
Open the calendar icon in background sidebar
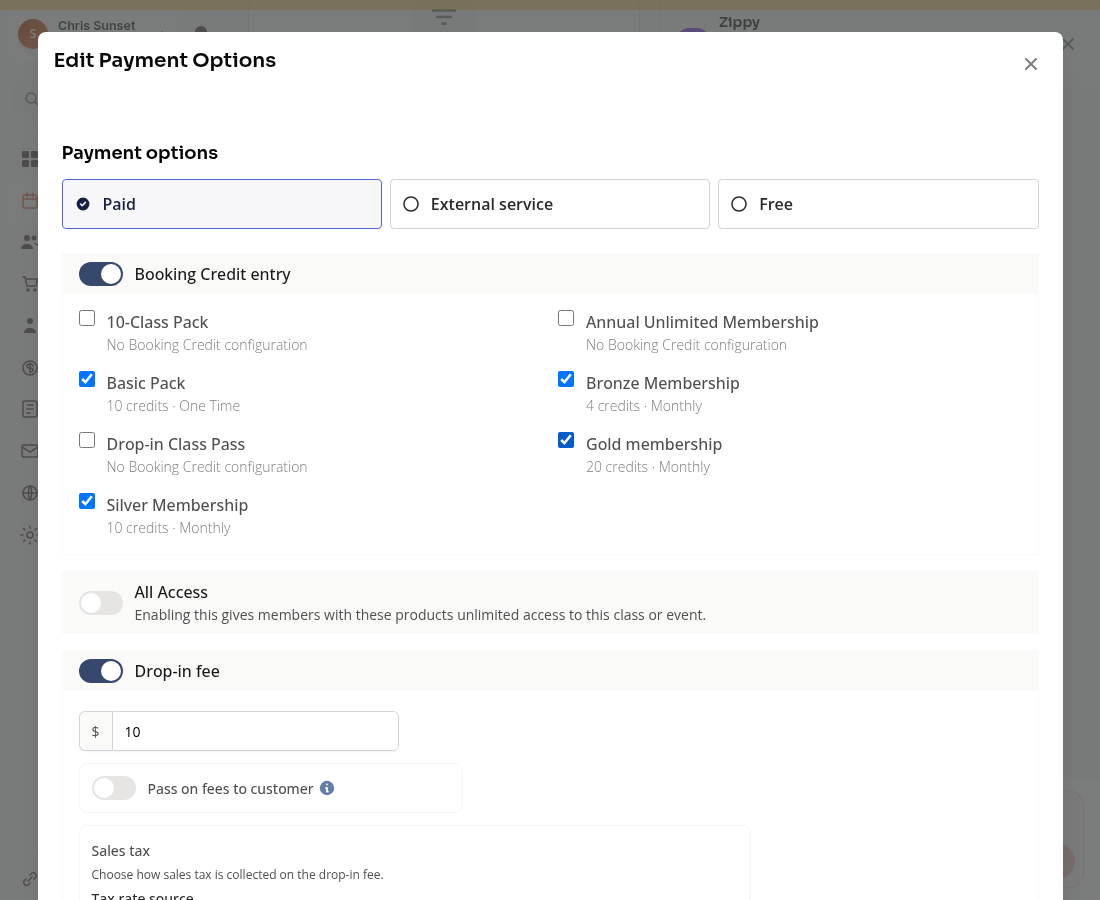pyautogui.click(x=29, y=201)
